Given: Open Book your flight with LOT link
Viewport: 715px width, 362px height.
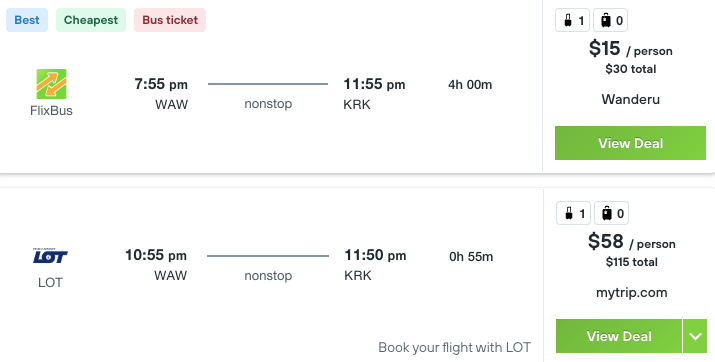Looking at the screenshot, I should tap(455, 347).
